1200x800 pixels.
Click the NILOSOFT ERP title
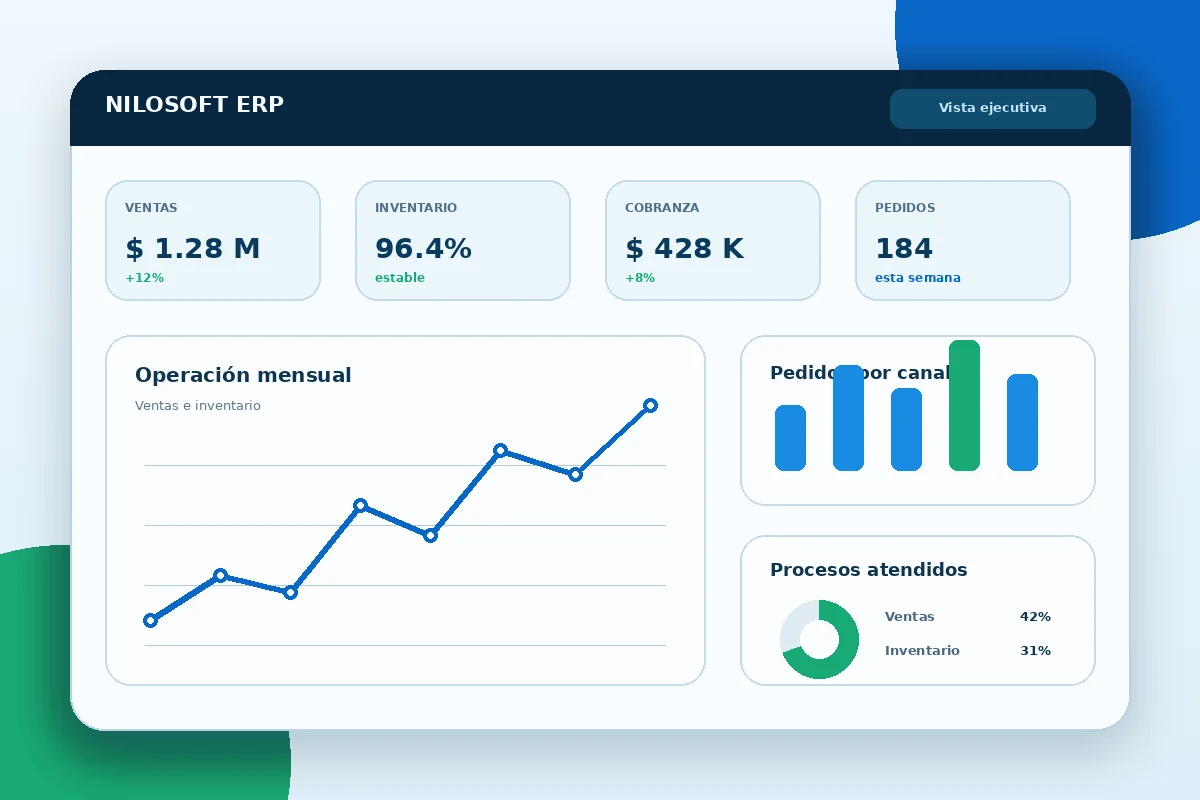[194, 104]
